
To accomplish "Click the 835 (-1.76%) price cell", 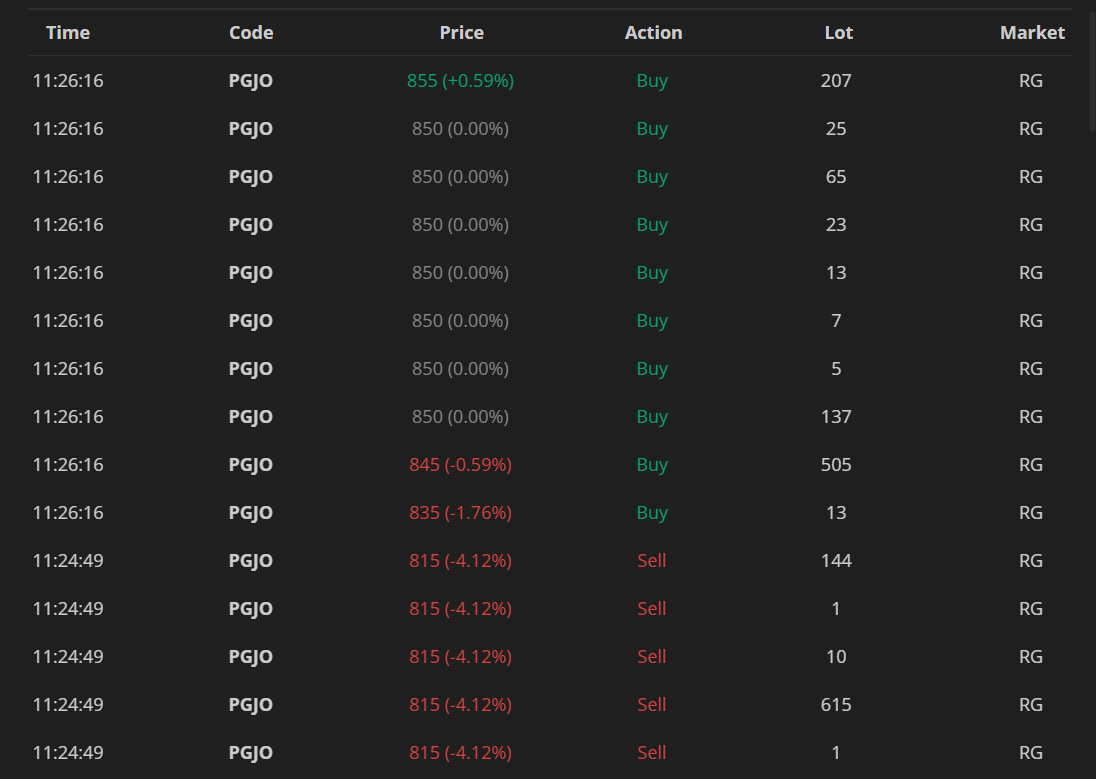I will (x=460, y=513).
